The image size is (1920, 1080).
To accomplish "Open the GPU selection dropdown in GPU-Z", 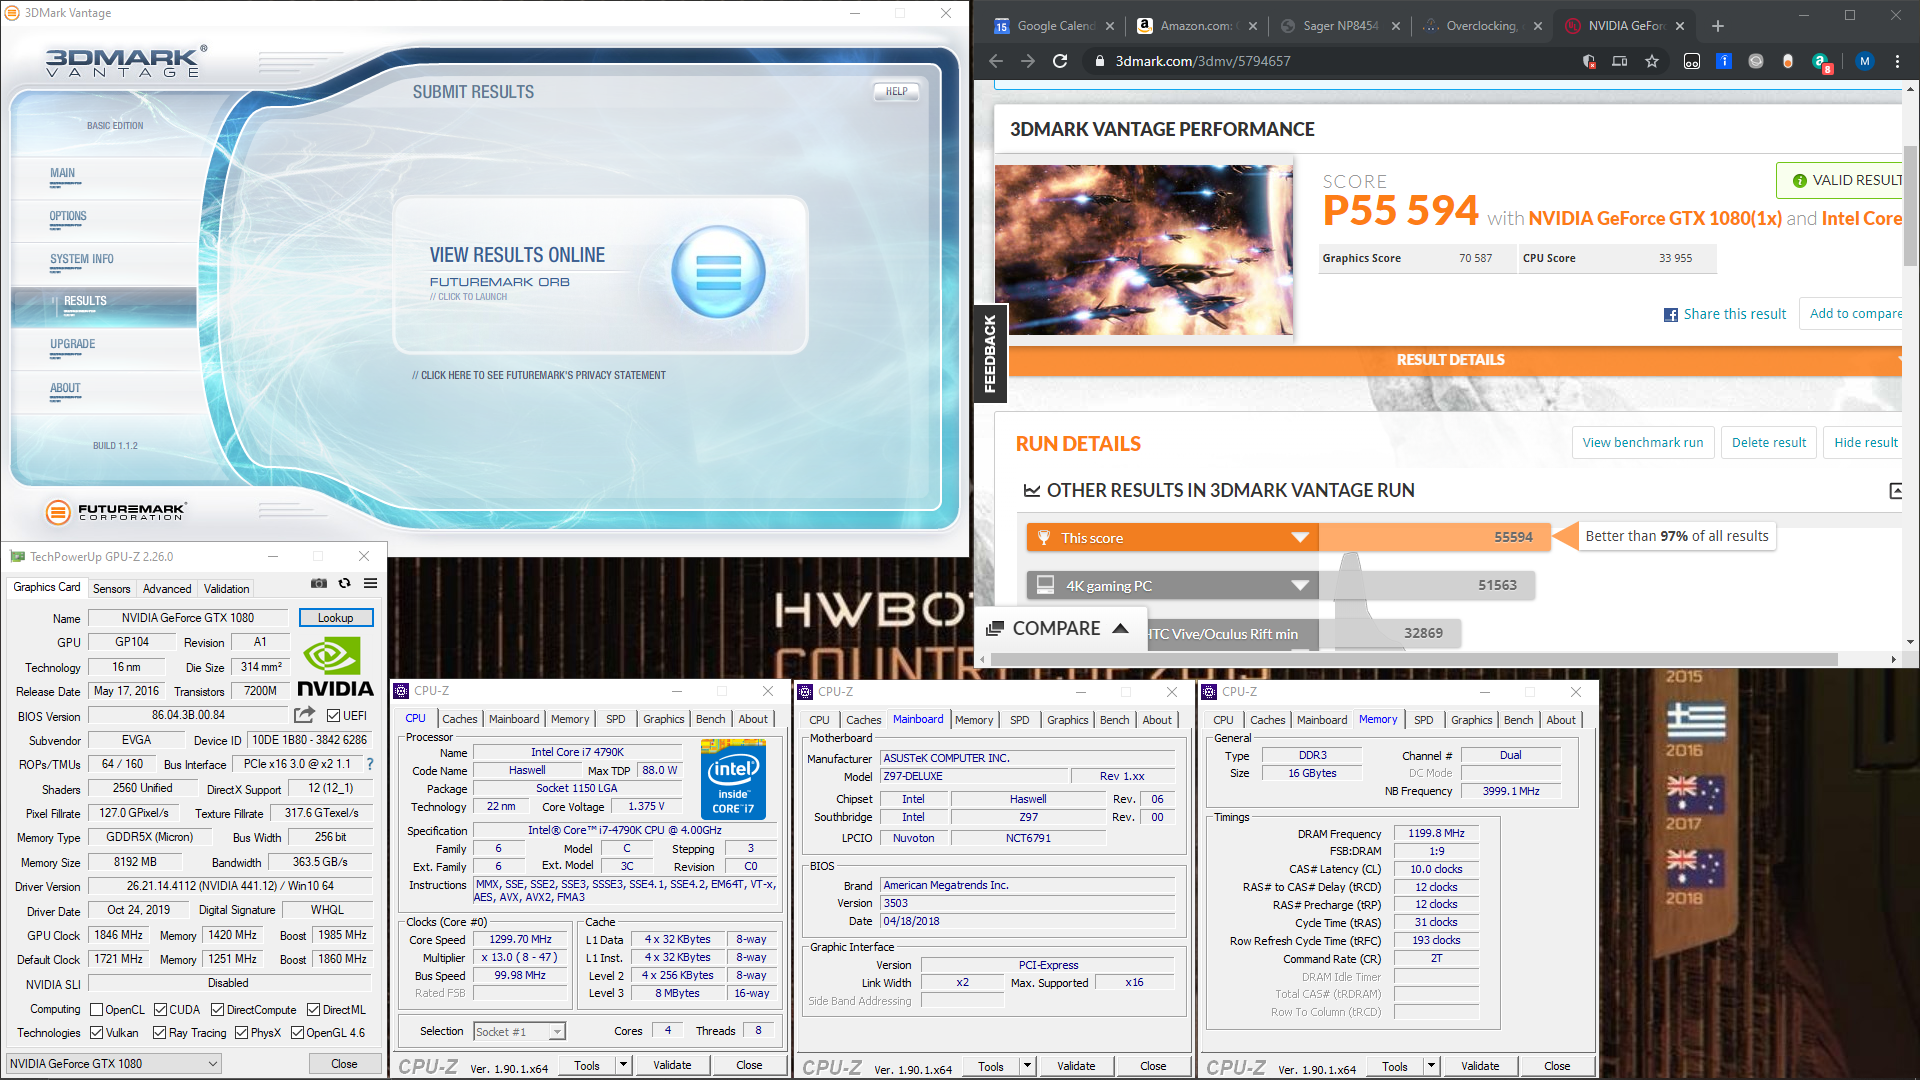I will 114,1064.
